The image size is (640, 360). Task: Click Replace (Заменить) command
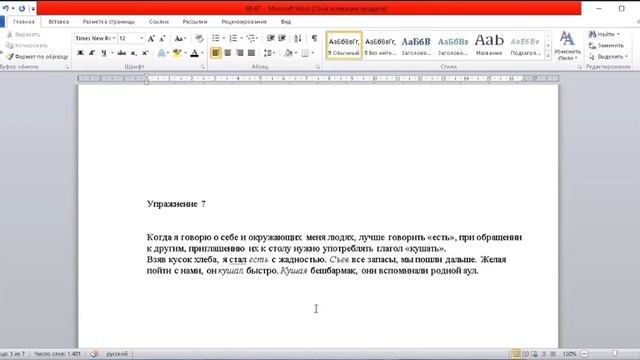pos(606,45)
